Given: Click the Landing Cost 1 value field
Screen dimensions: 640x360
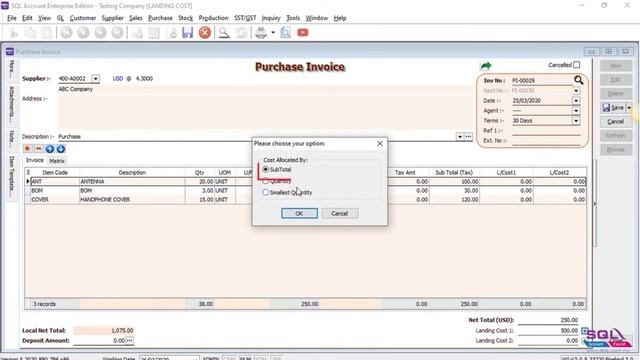Looking at the screenshot, I should (548, 331).
